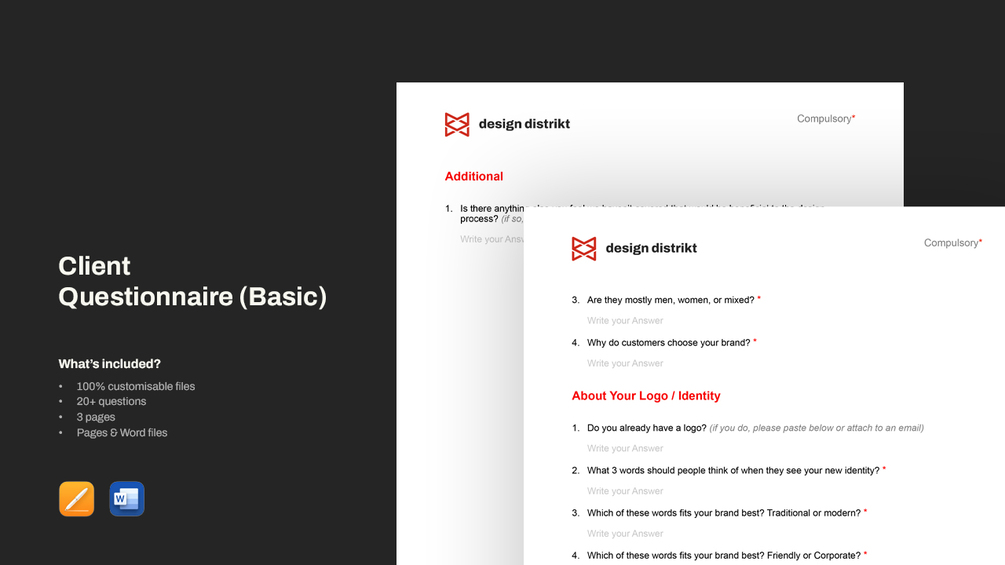Click the 'Additional' heading on back page
This screenshot has height=565, width=1005.
474,176
